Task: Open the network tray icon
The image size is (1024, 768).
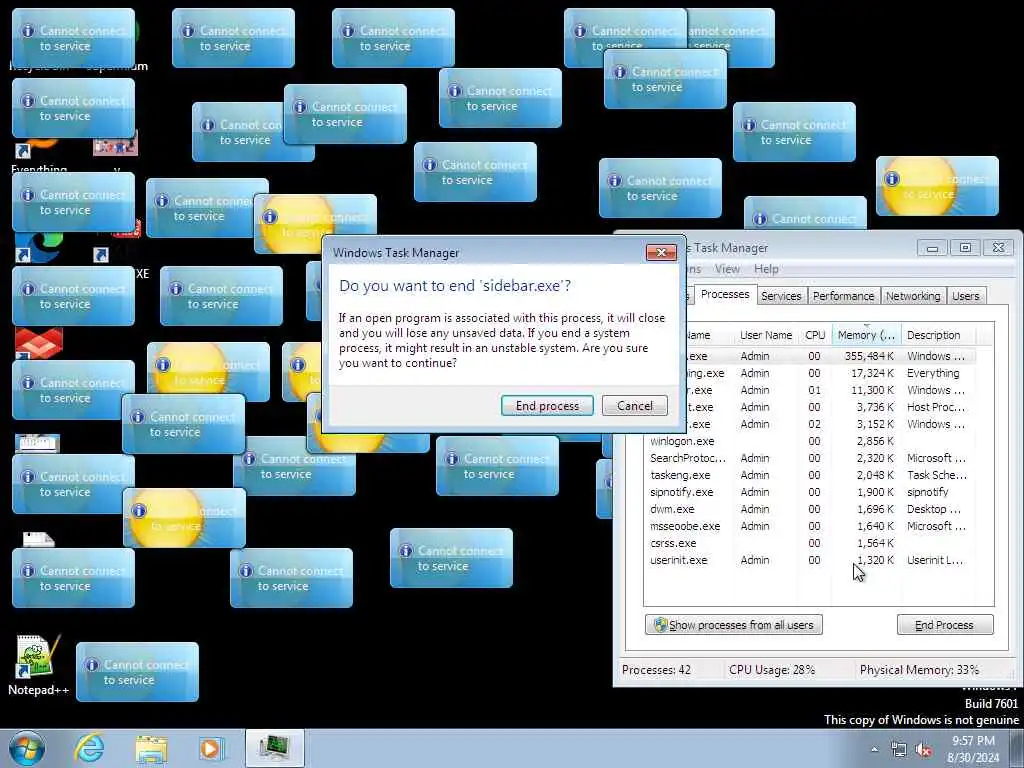Action: (899, 750)
